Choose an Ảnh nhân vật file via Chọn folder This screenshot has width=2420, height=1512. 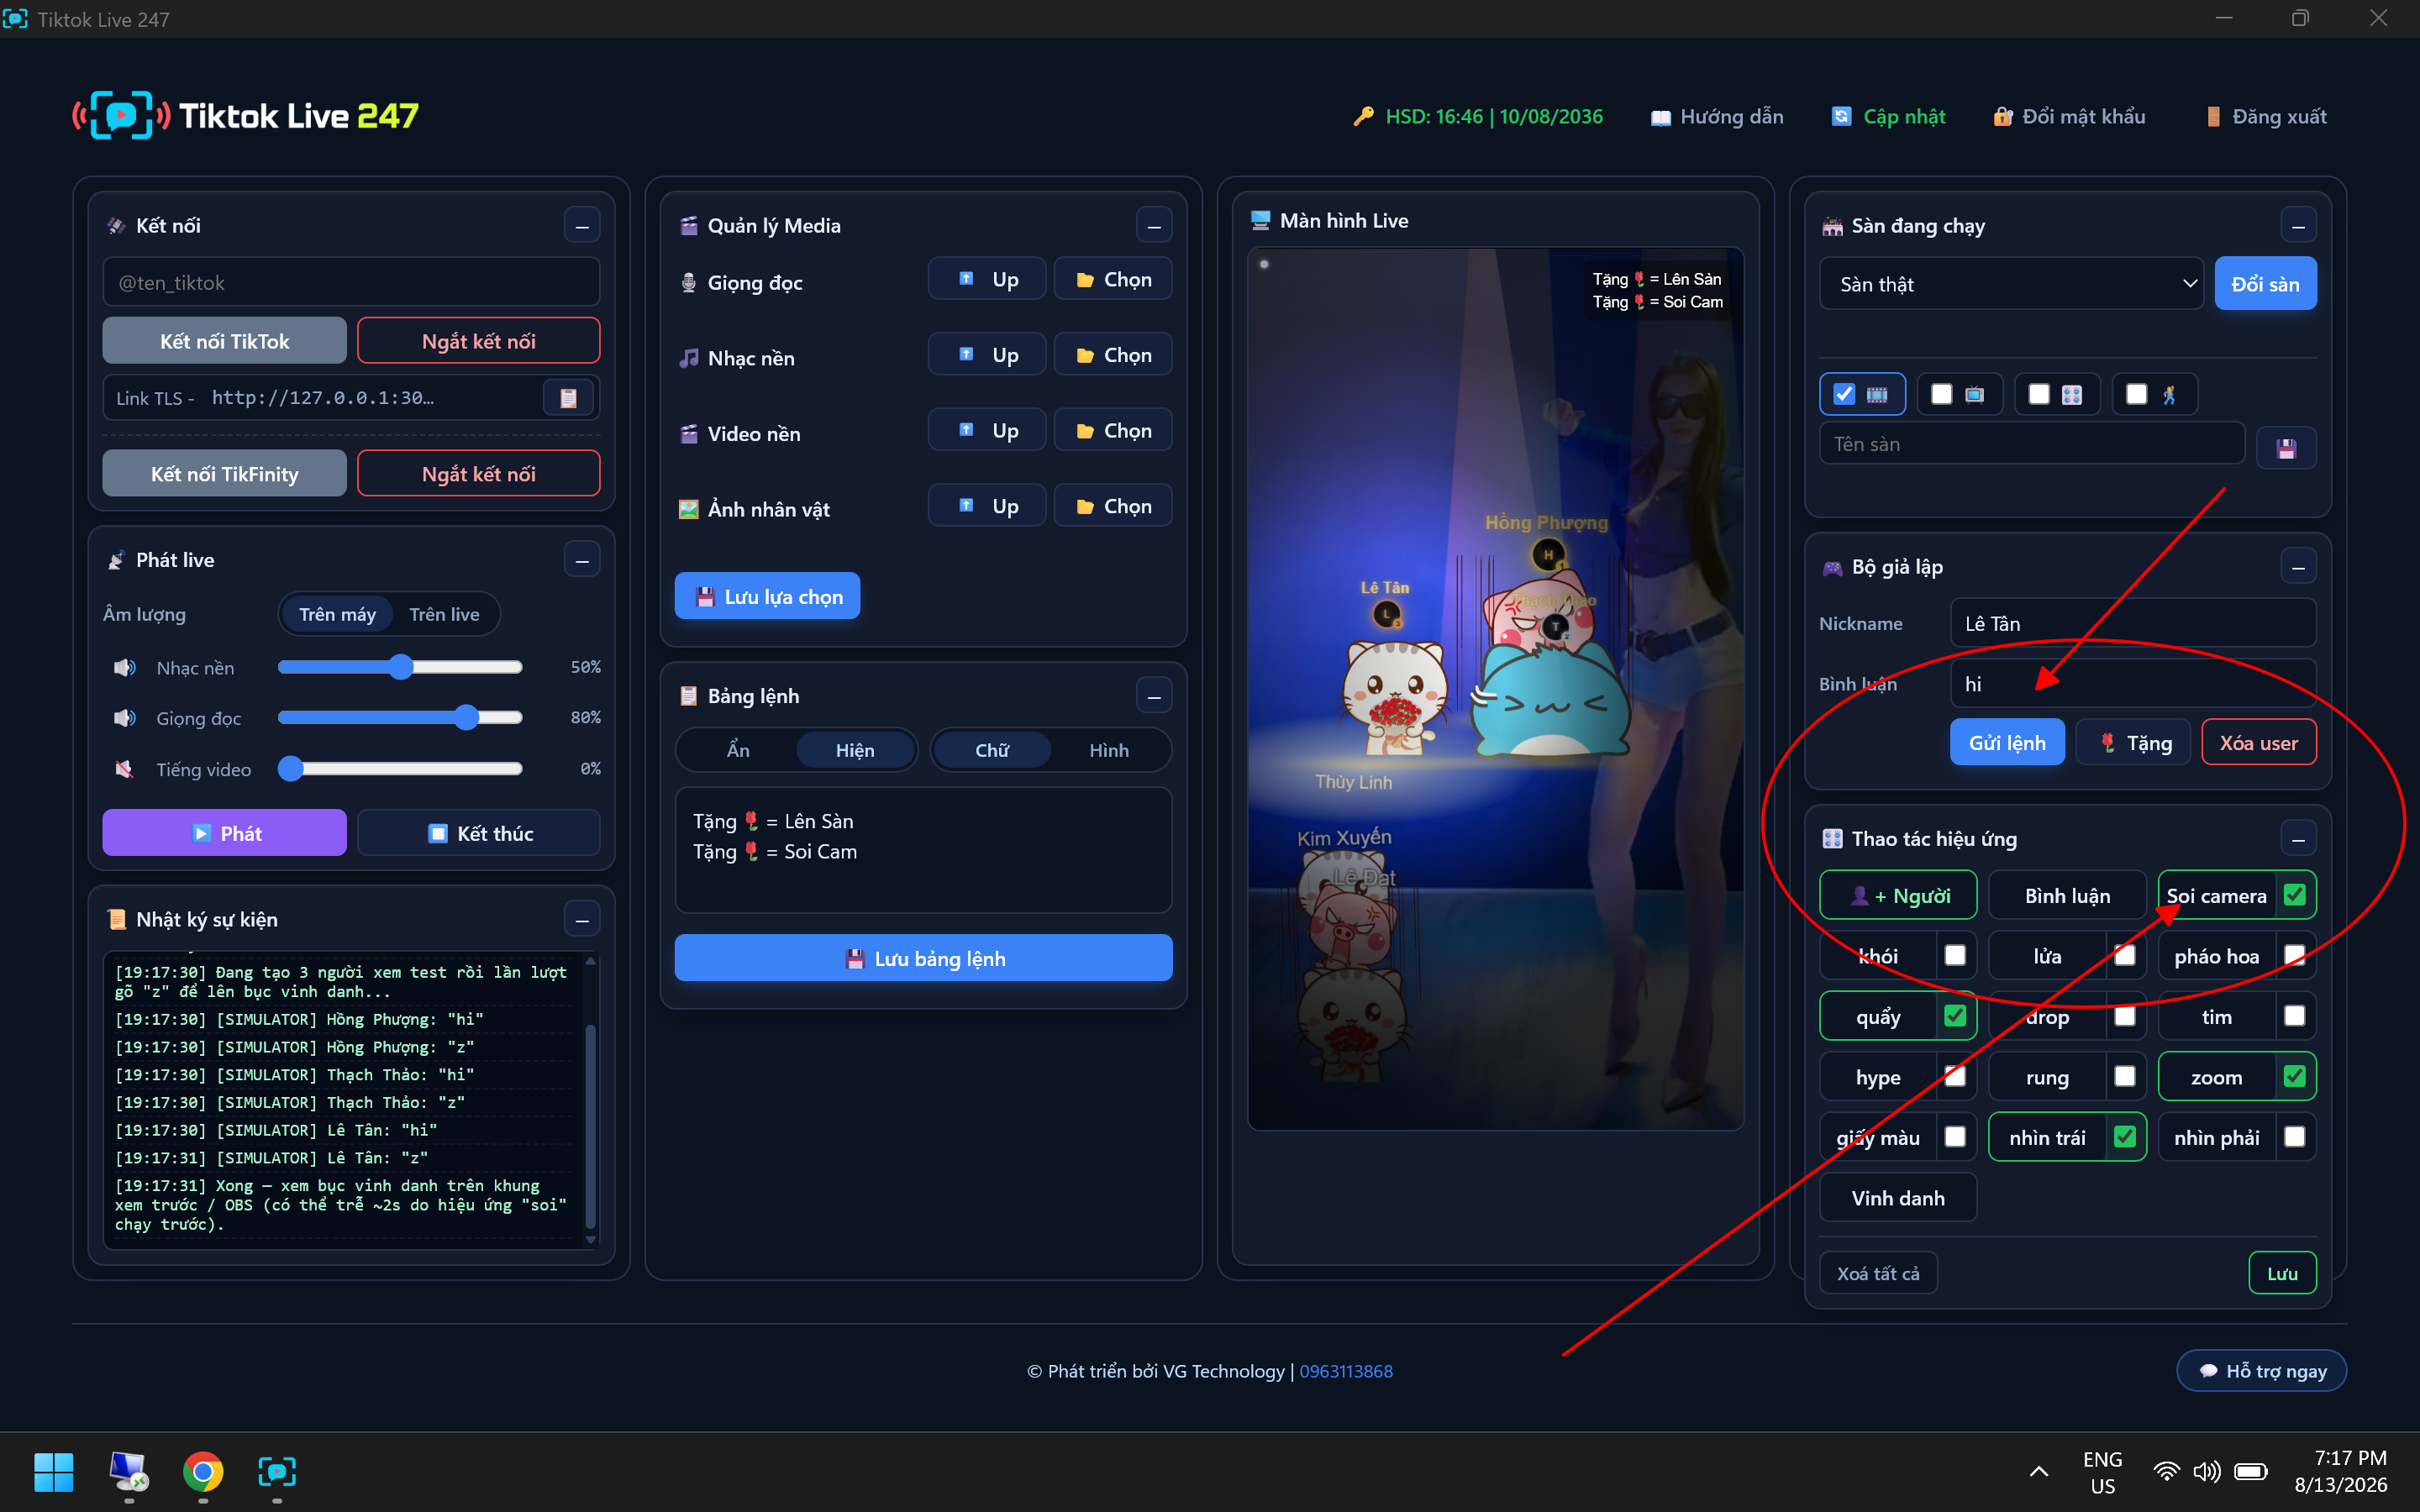click(x=1113, y=506)
